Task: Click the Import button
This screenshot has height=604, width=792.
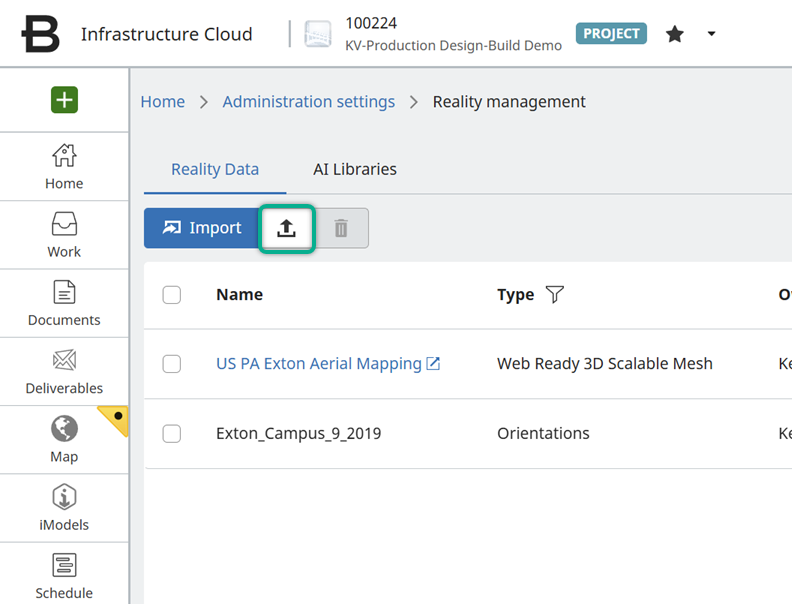Action: coord(202,228)
